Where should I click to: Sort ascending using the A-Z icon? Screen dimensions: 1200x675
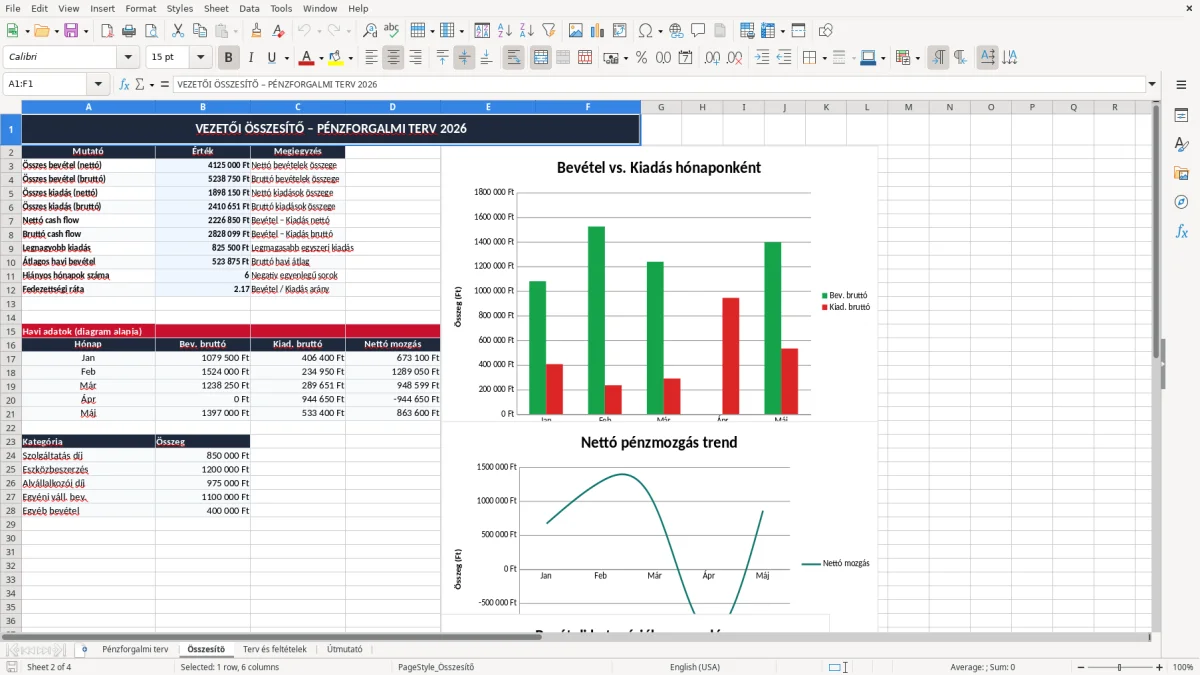tap(505, 31)
